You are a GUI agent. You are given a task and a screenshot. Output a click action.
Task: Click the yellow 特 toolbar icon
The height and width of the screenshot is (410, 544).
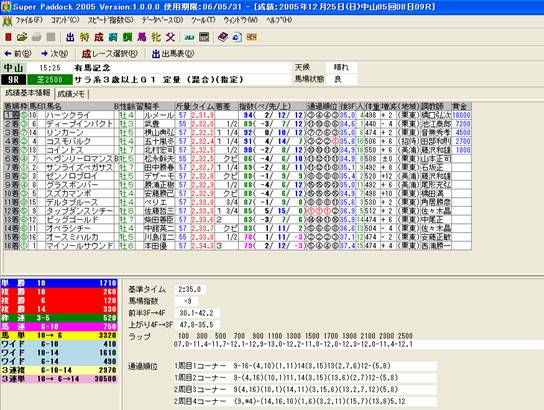[x=84, y=37]
